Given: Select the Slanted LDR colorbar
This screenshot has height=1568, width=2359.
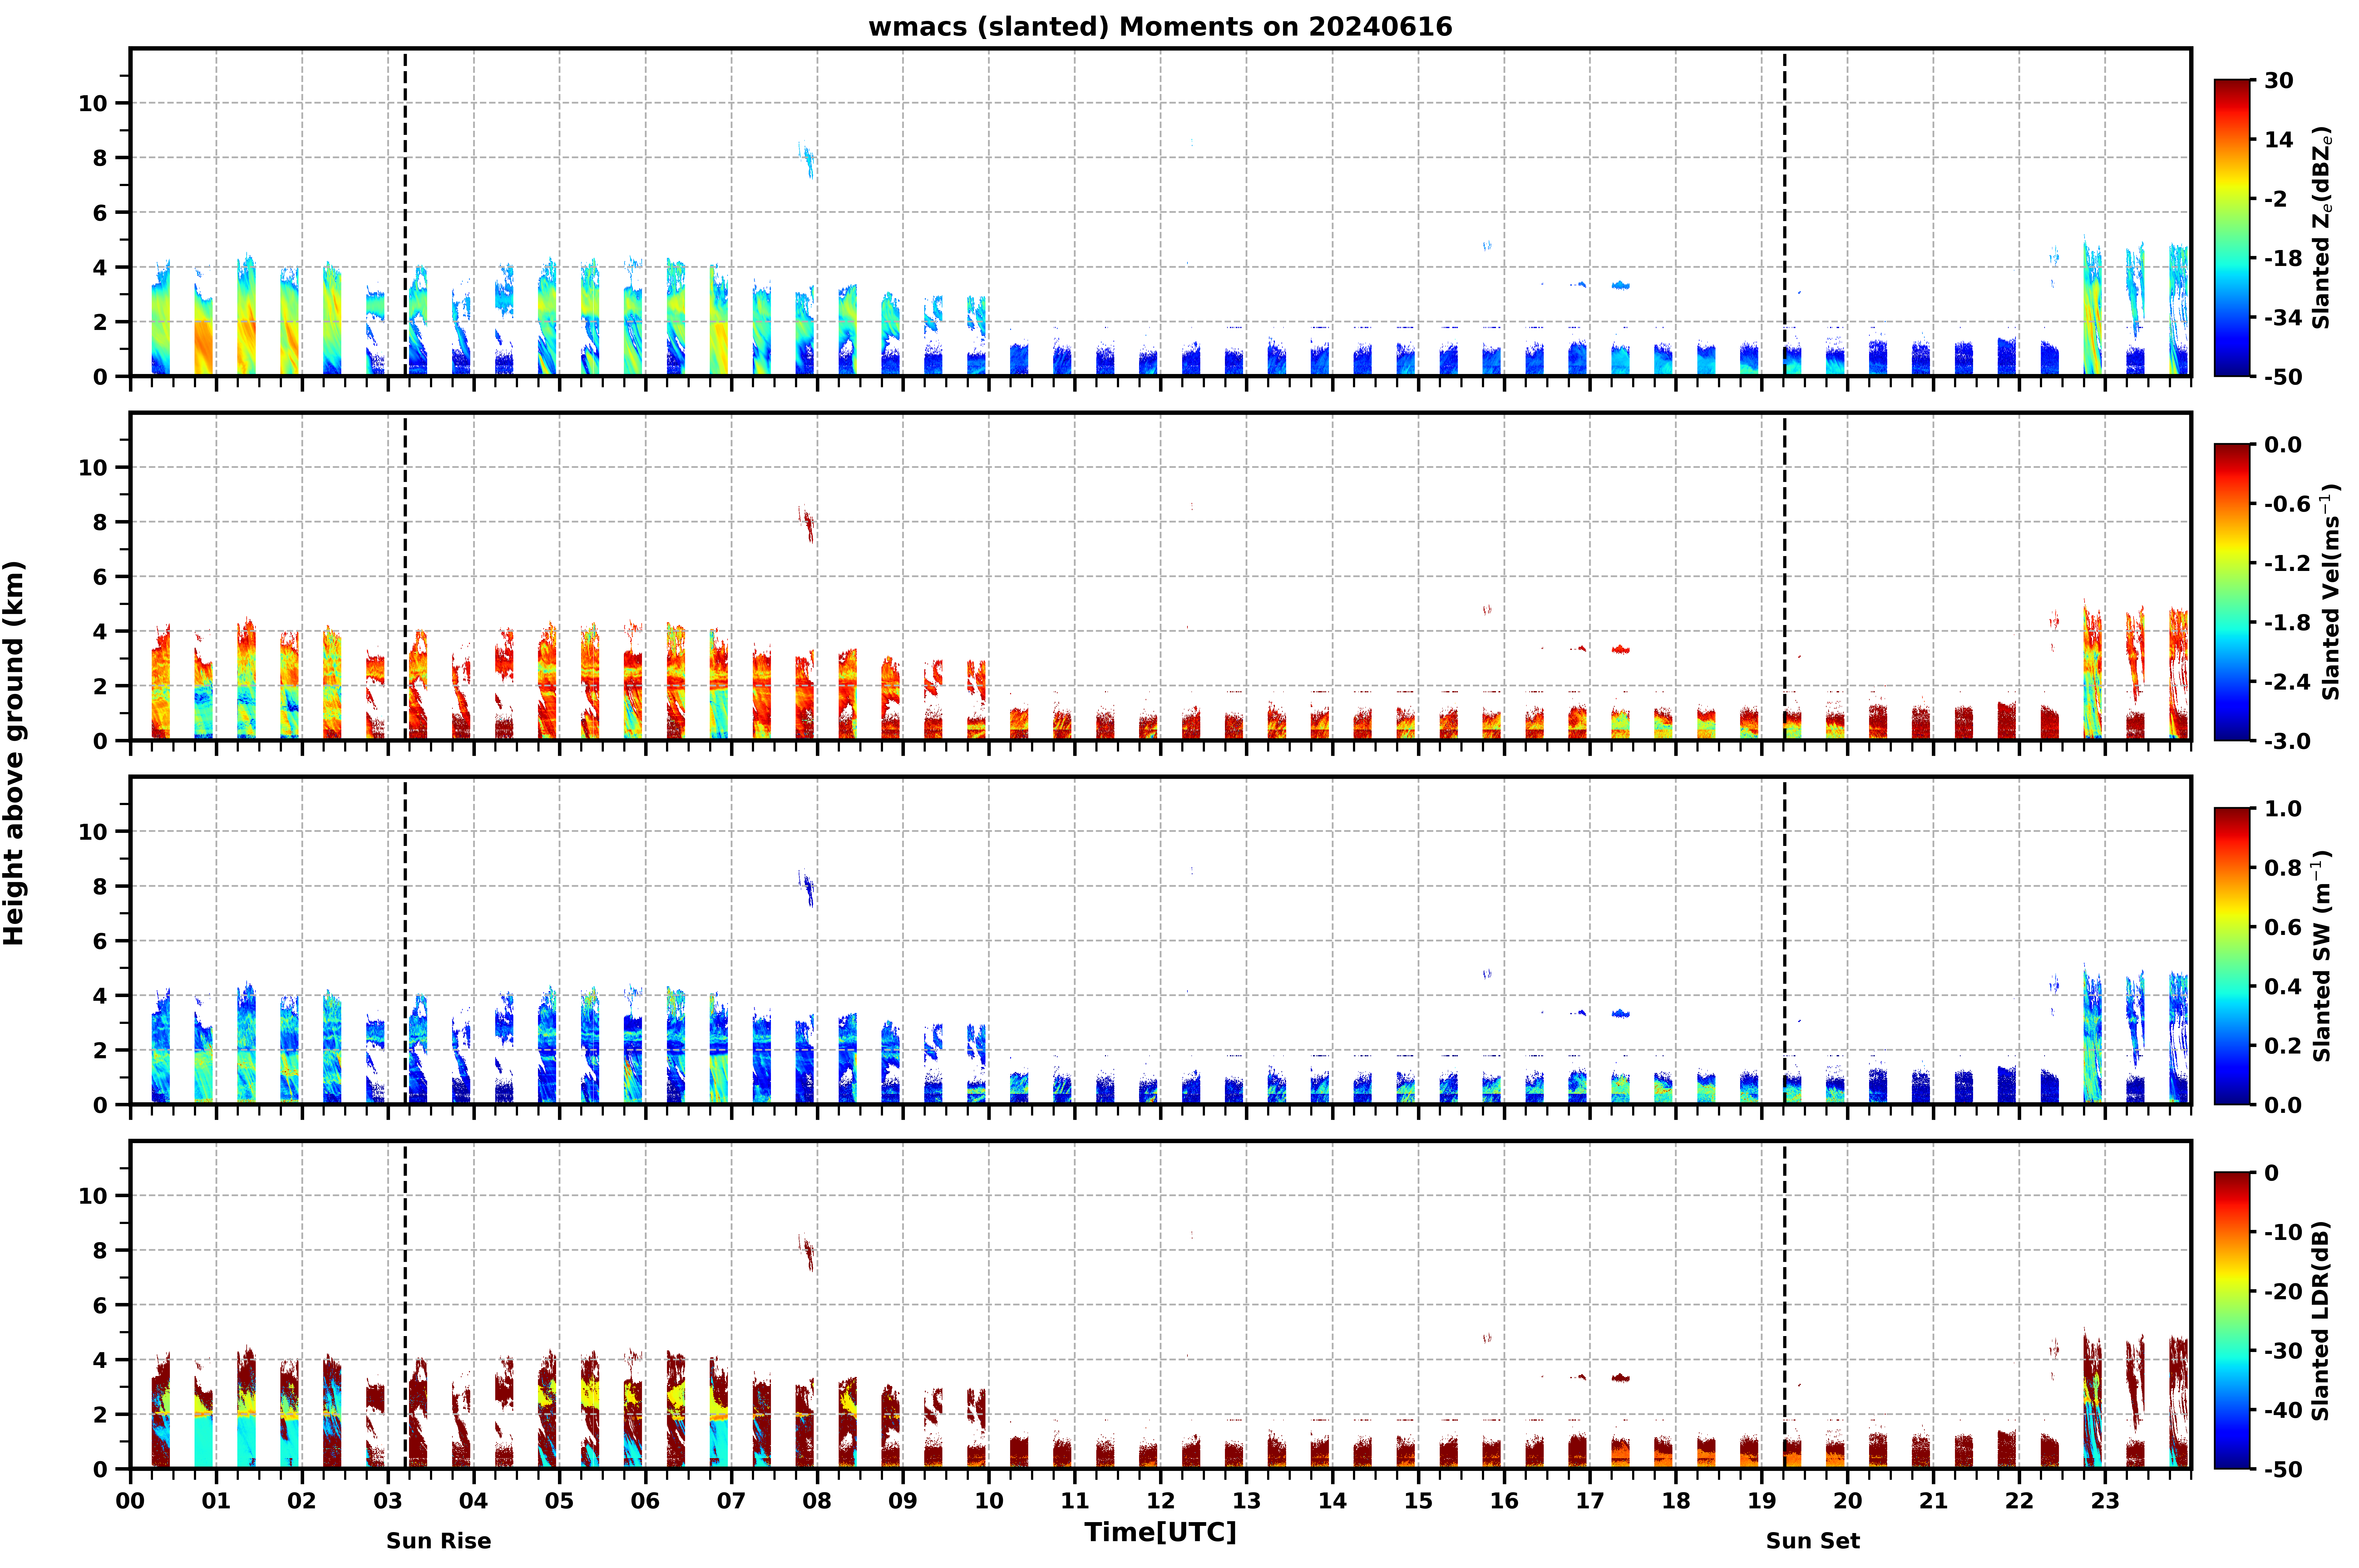Looking at the screenshot, I should point(2232,1320).
